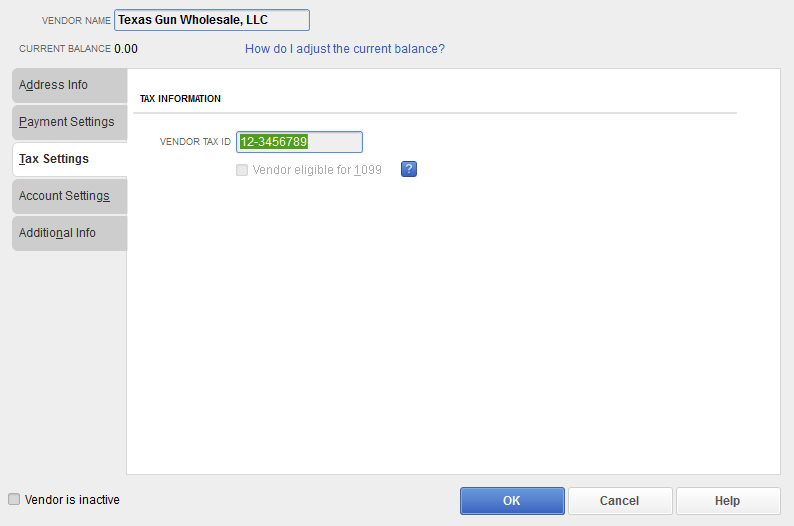
Task: Click the TAX INFORMATION heading
Action: pyautogui.click(x=180, y=99)
